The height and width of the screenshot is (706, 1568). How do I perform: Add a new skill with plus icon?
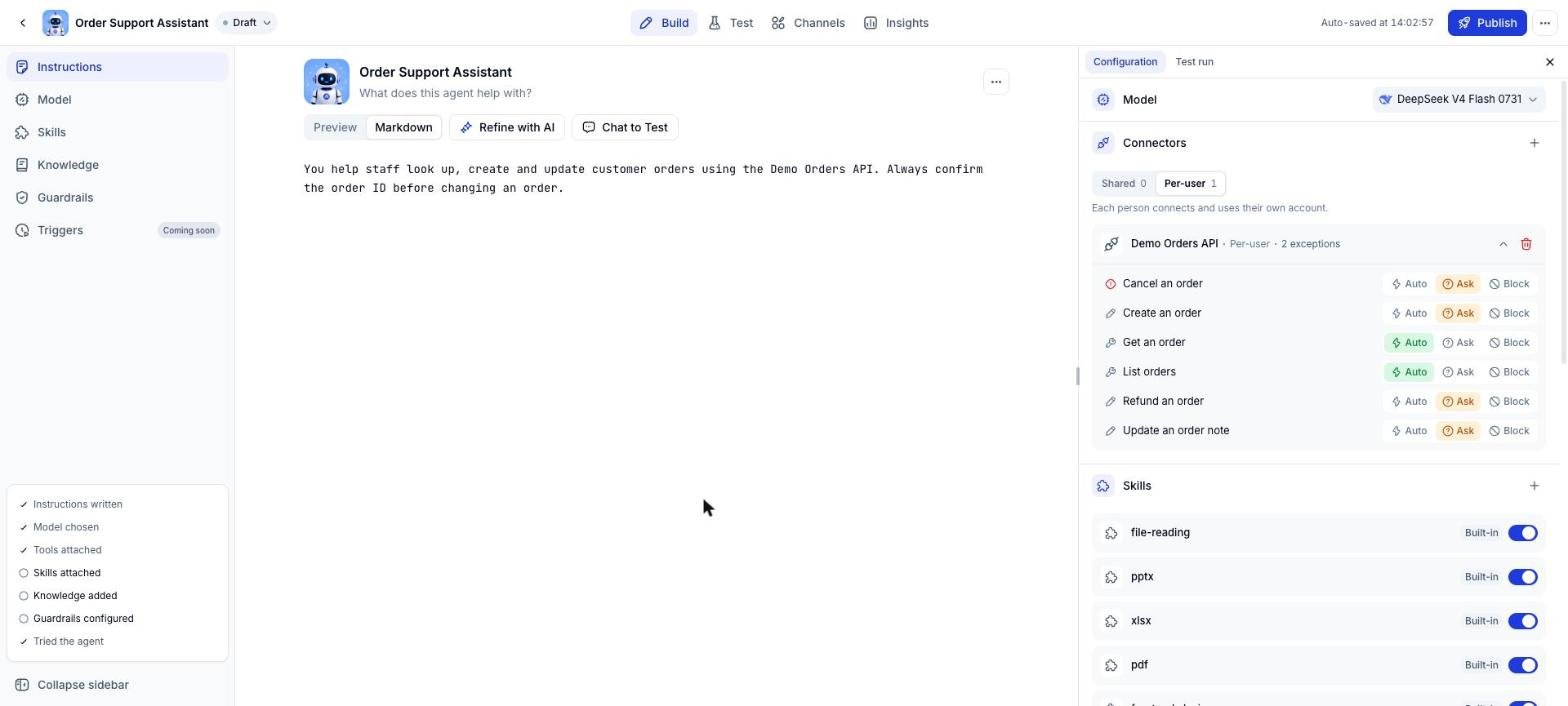[x=1534, y=486]
